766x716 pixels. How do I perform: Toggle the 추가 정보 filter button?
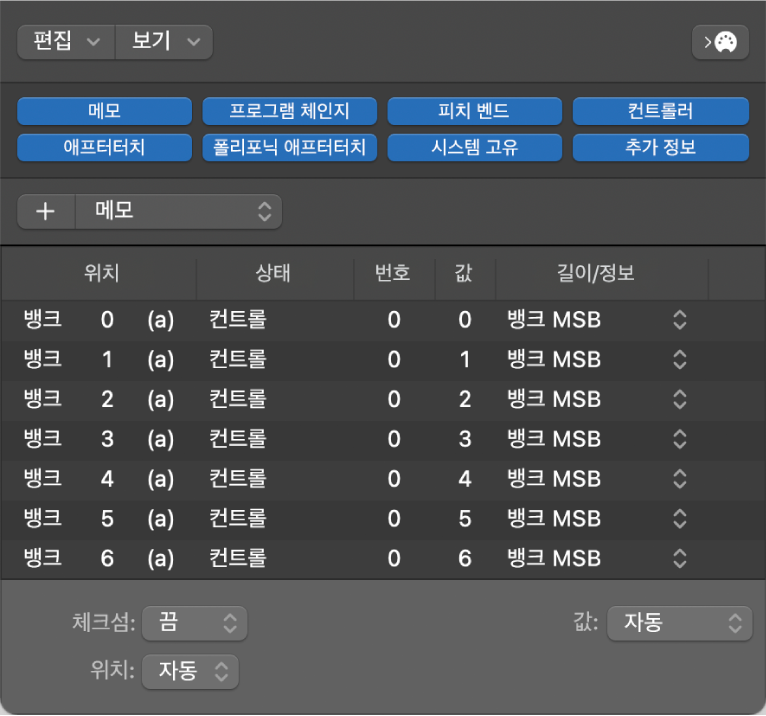tap(660, 147)
